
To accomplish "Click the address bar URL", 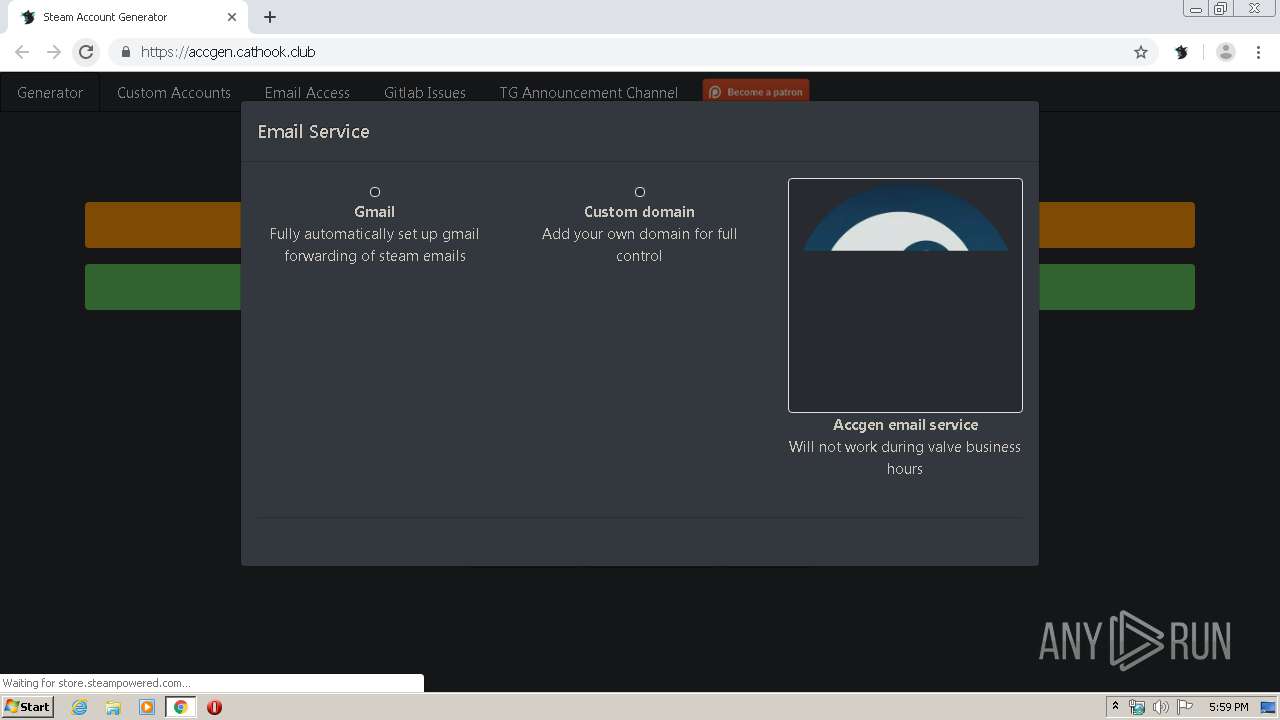I will point(228,52).
